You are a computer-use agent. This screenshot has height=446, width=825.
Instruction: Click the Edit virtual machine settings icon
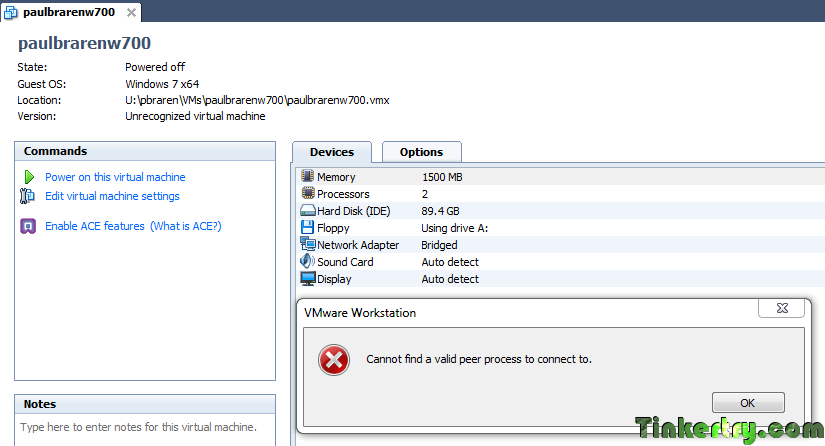pos(27,196)
